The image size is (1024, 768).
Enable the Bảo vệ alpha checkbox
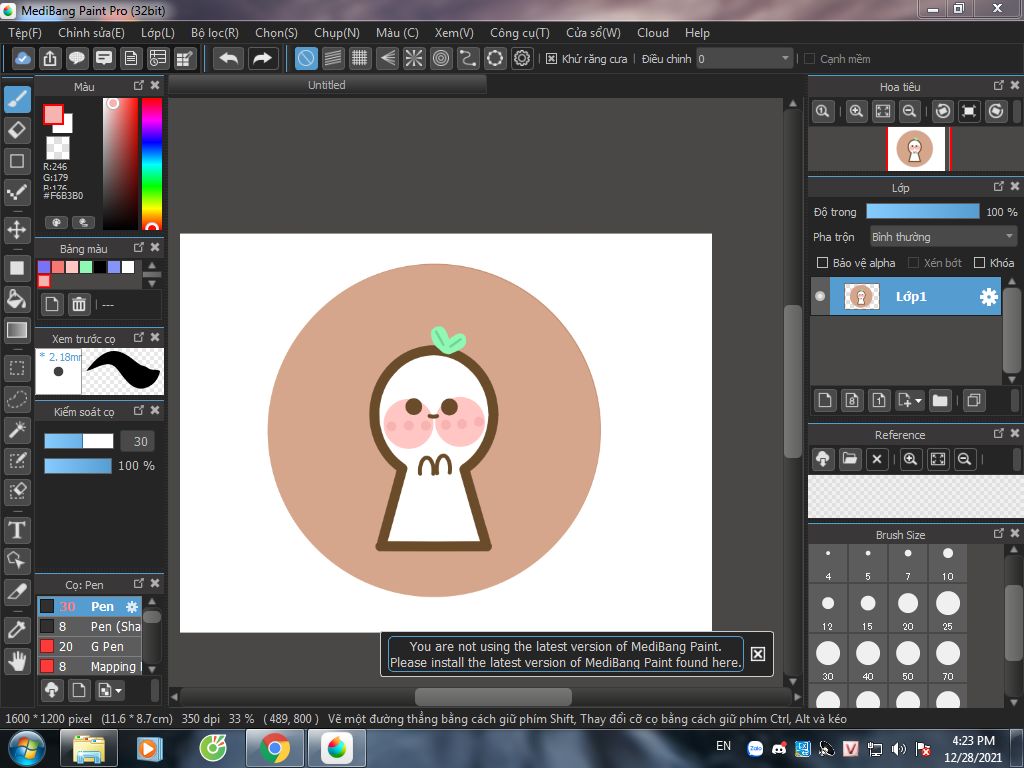[822, 263]
